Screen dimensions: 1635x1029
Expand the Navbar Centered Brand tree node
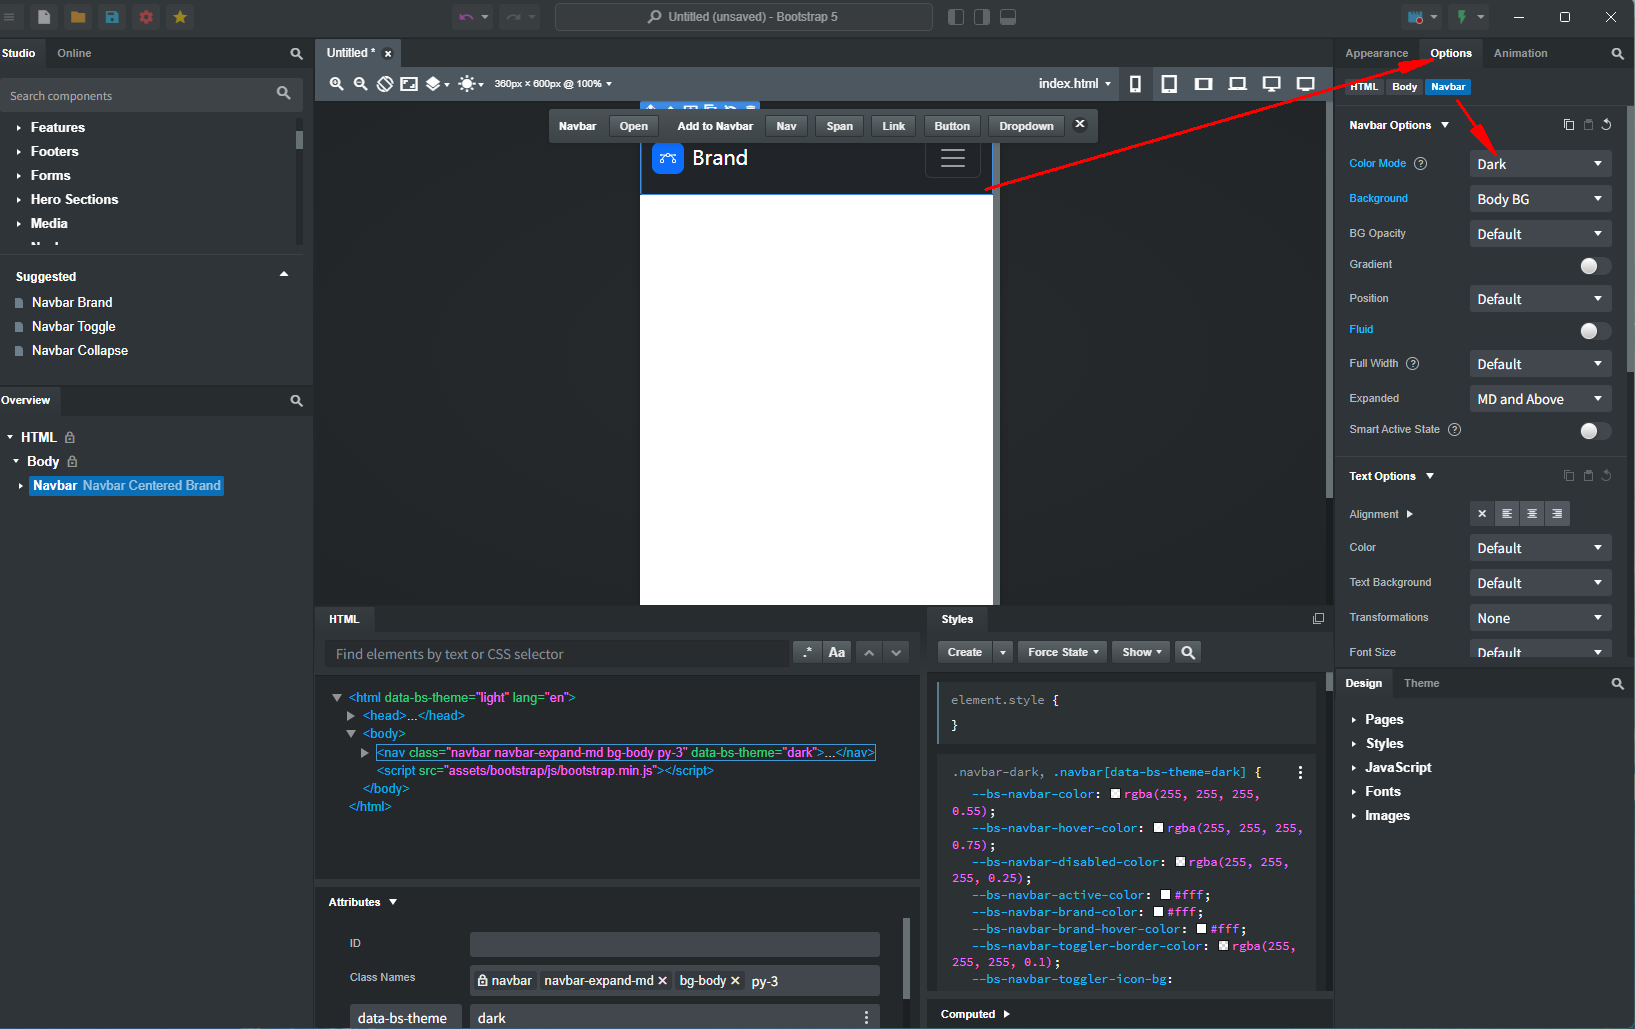coord(20,486)
